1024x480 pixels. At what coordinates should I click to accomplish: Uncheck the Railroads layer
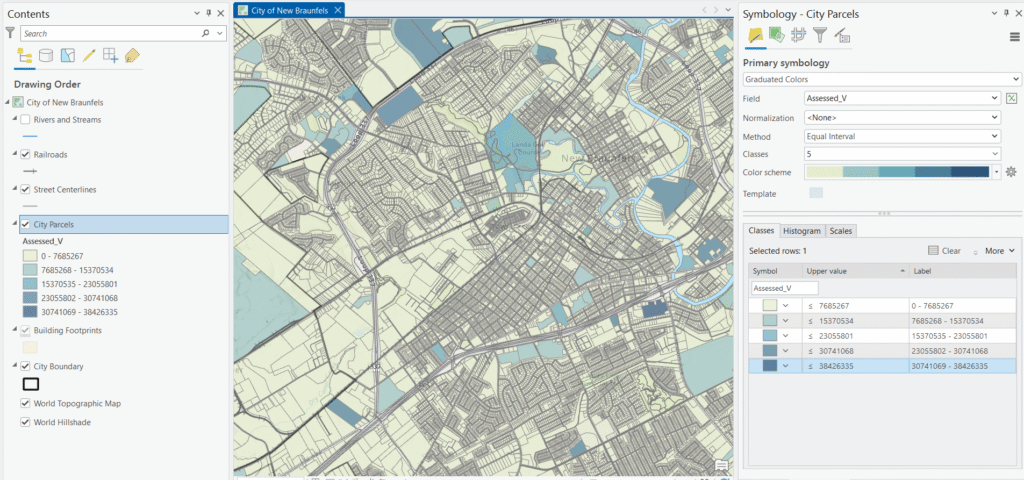26,155
